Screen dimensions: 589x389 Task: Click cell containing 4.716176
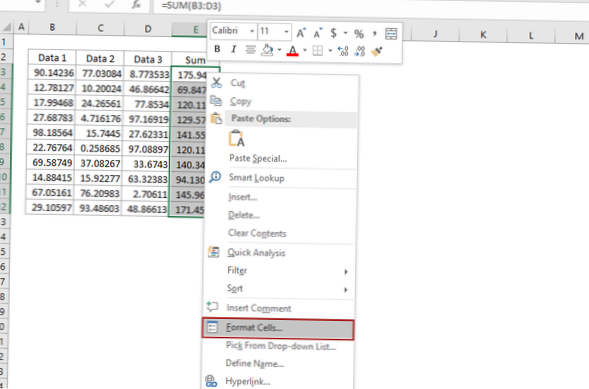(99, 118)
